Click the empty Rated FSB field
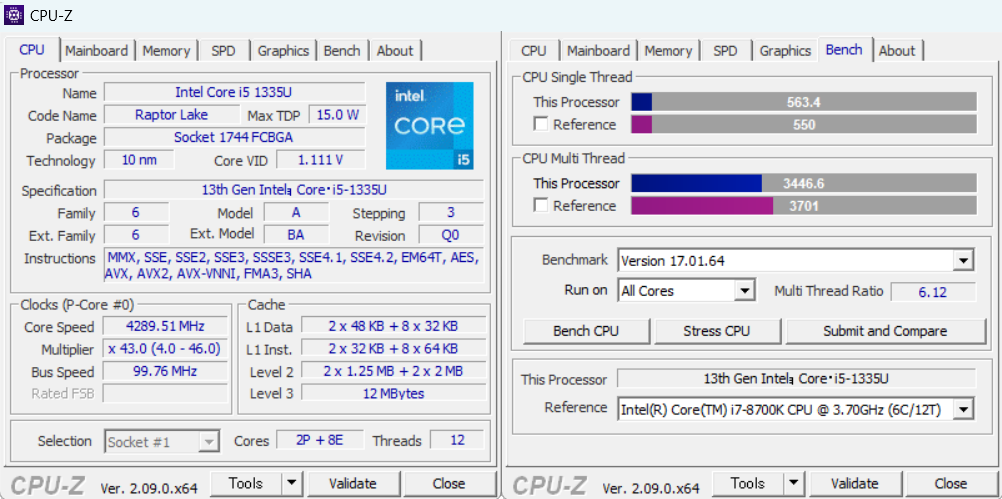Screen dimensions: 1002x499 [165, 394]
